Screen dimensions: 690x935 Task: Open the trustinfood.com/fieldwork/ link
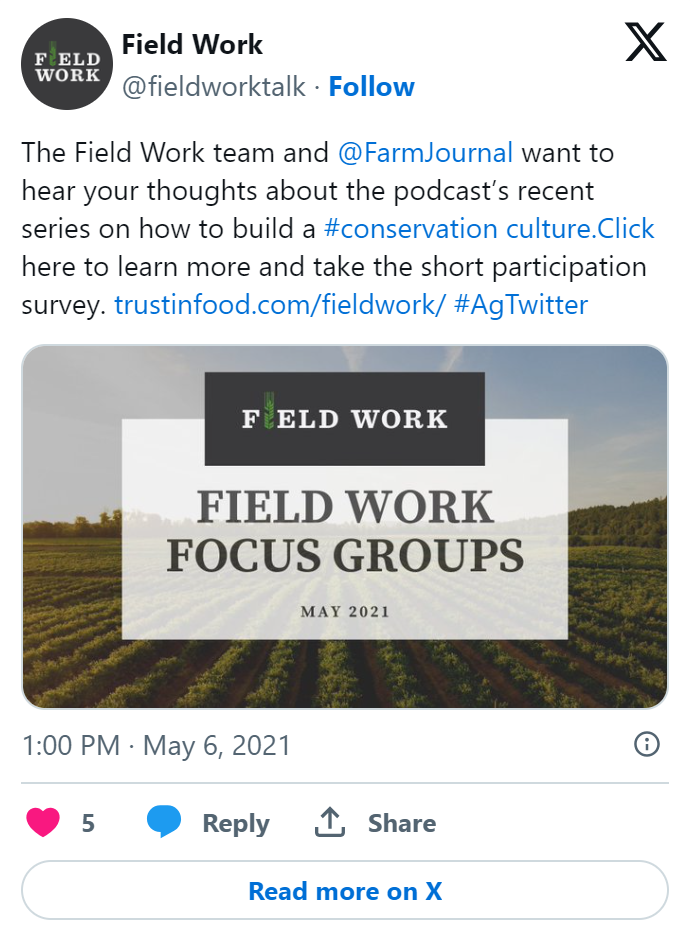point(279,304)
